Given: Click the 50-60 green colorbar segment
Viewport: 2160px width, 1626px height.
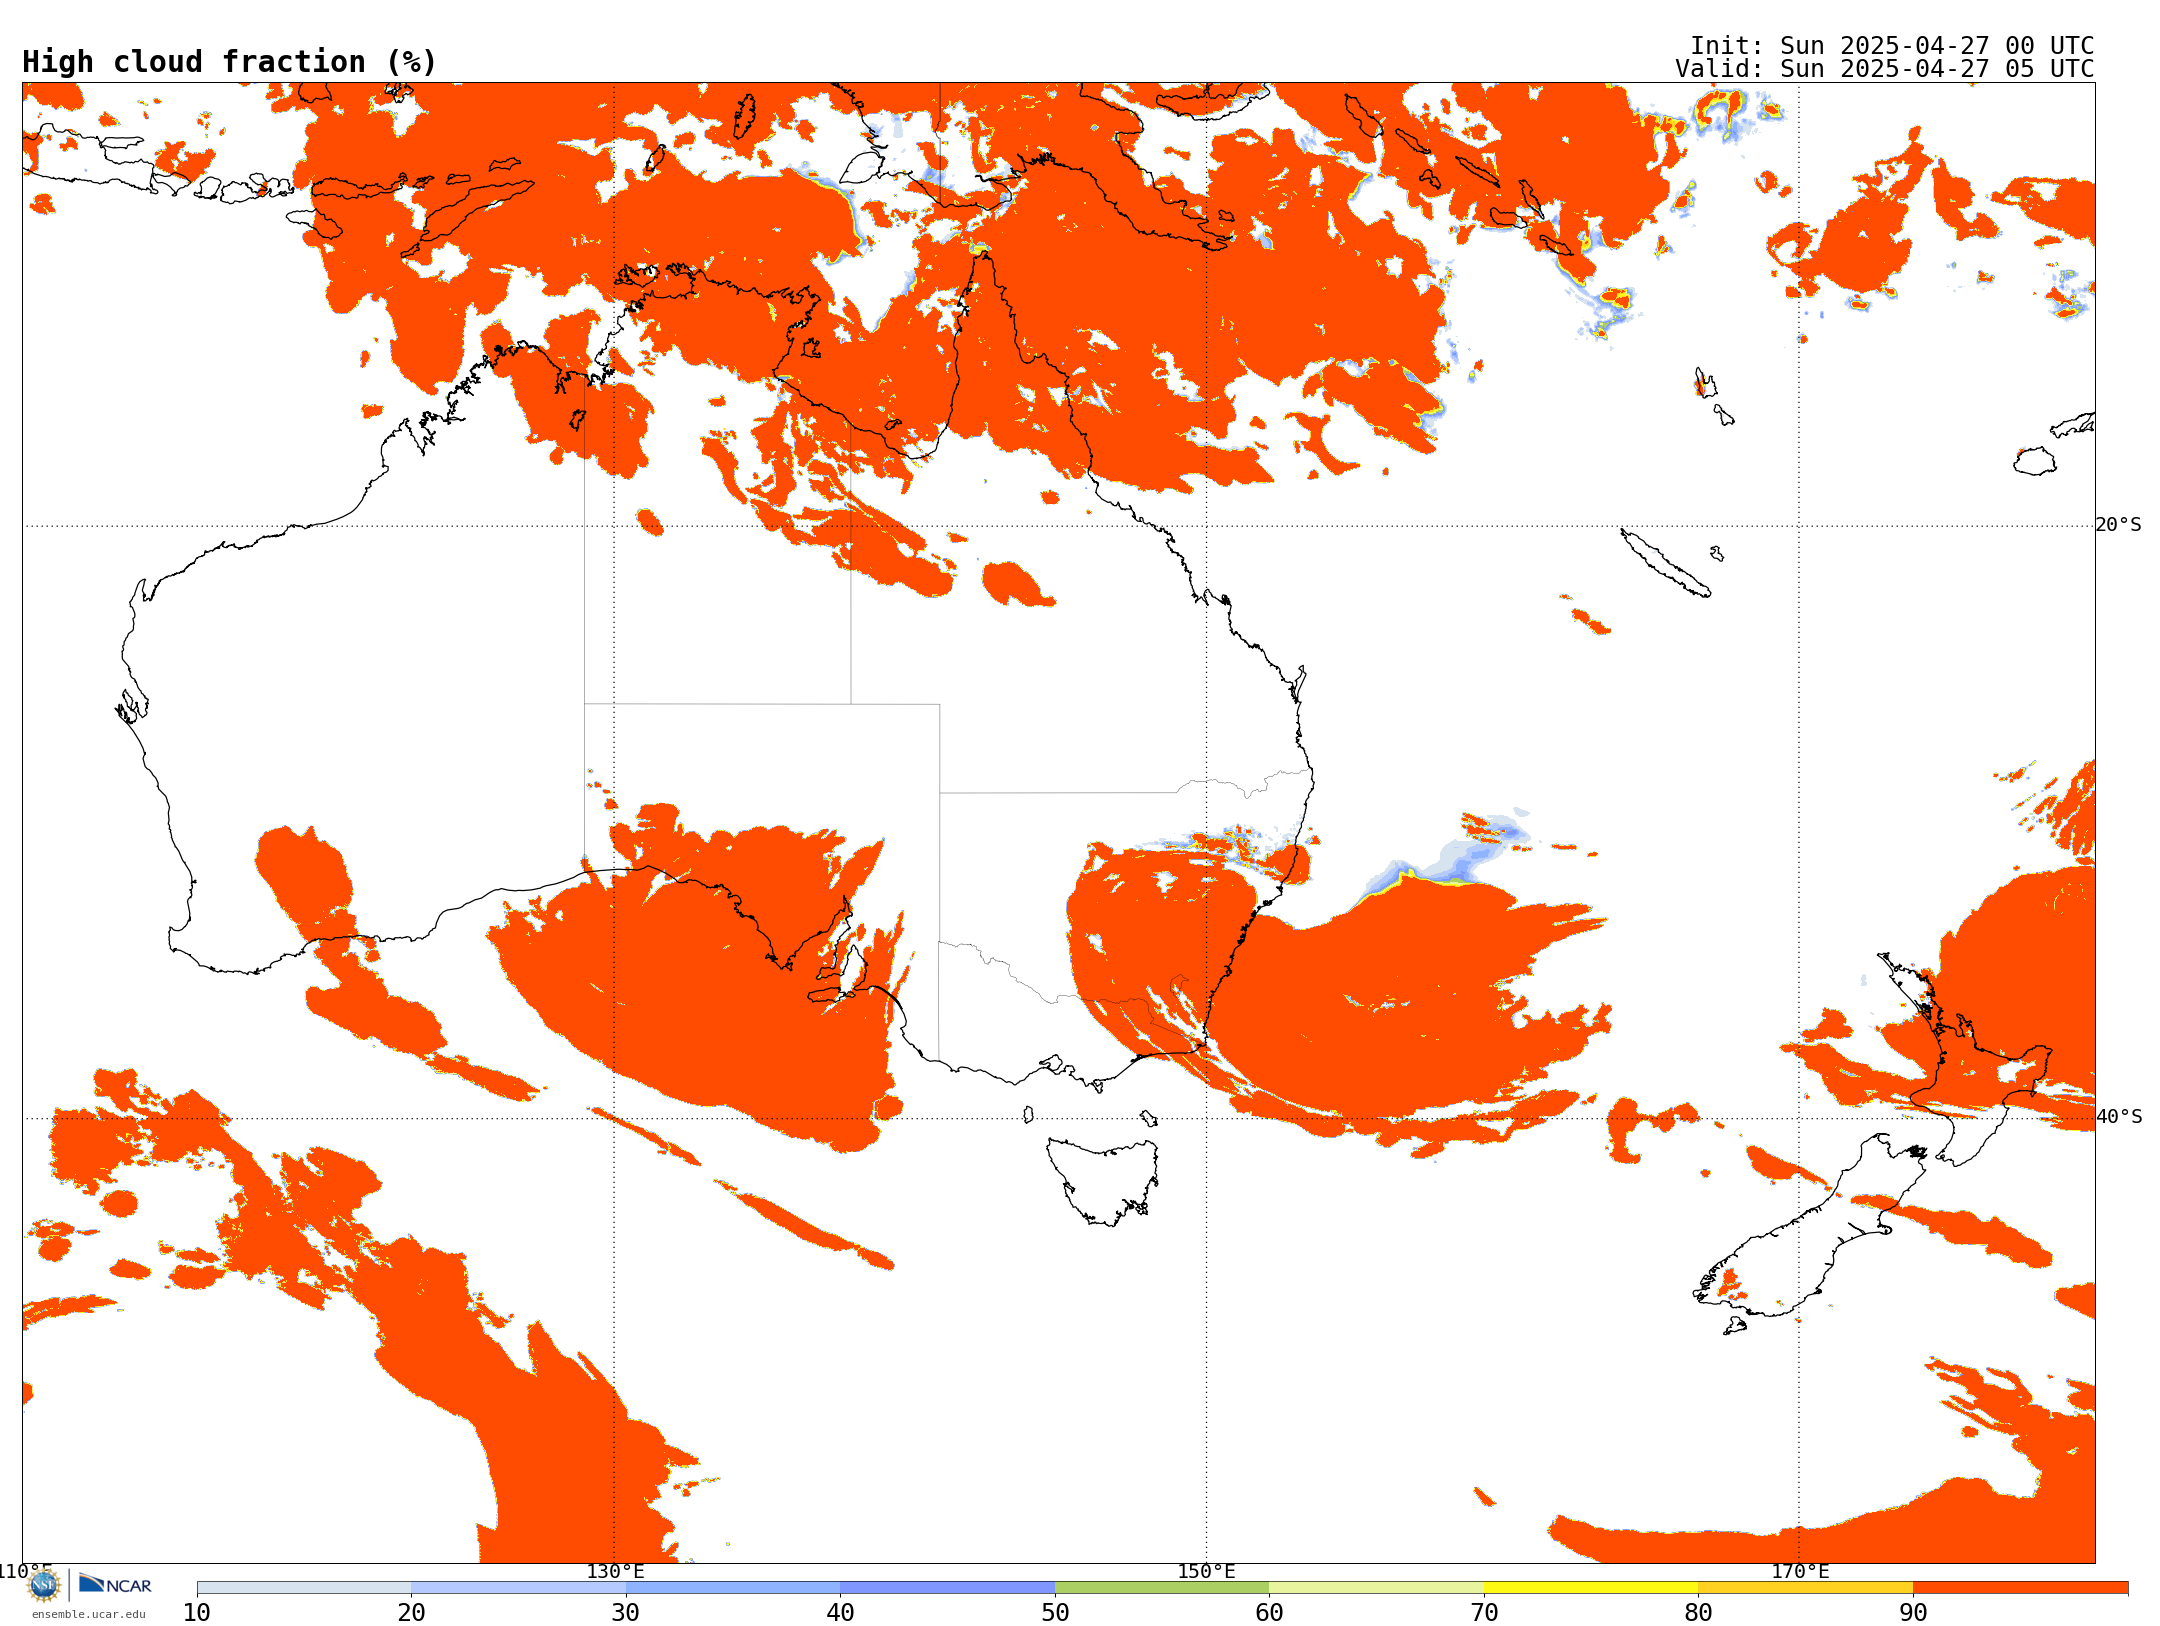Looking at the screenshot, I should 1162,1588.
